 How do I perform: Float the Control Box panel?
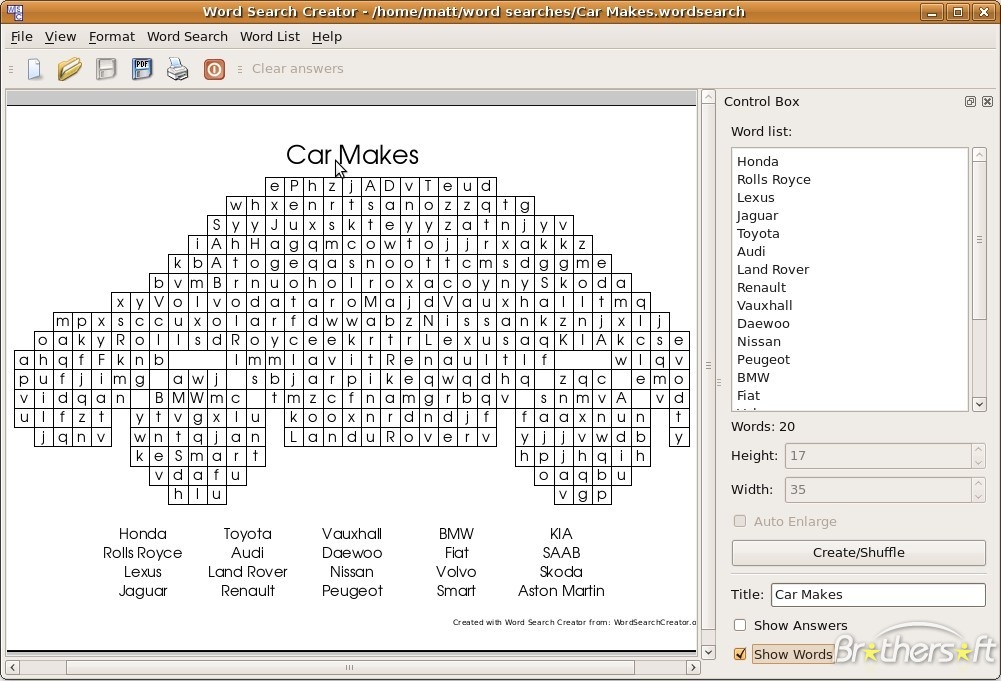click(x=970, y=101)
